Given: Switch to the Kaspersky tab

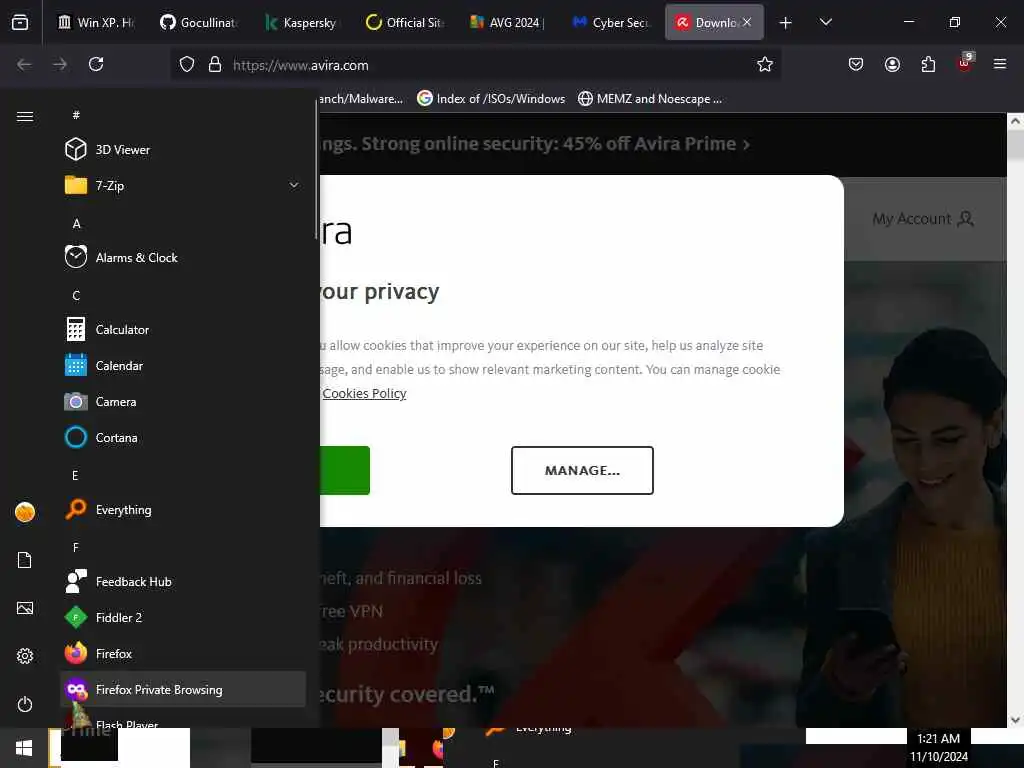Looking at the screenshot, I should pos(301,22).
